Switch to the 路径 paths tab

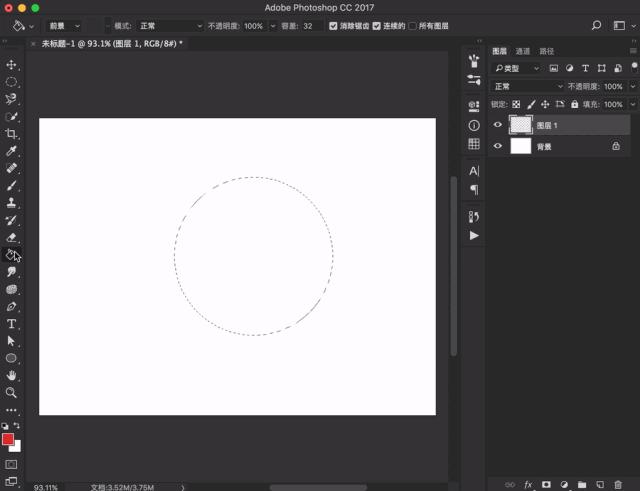click(546, 51)
